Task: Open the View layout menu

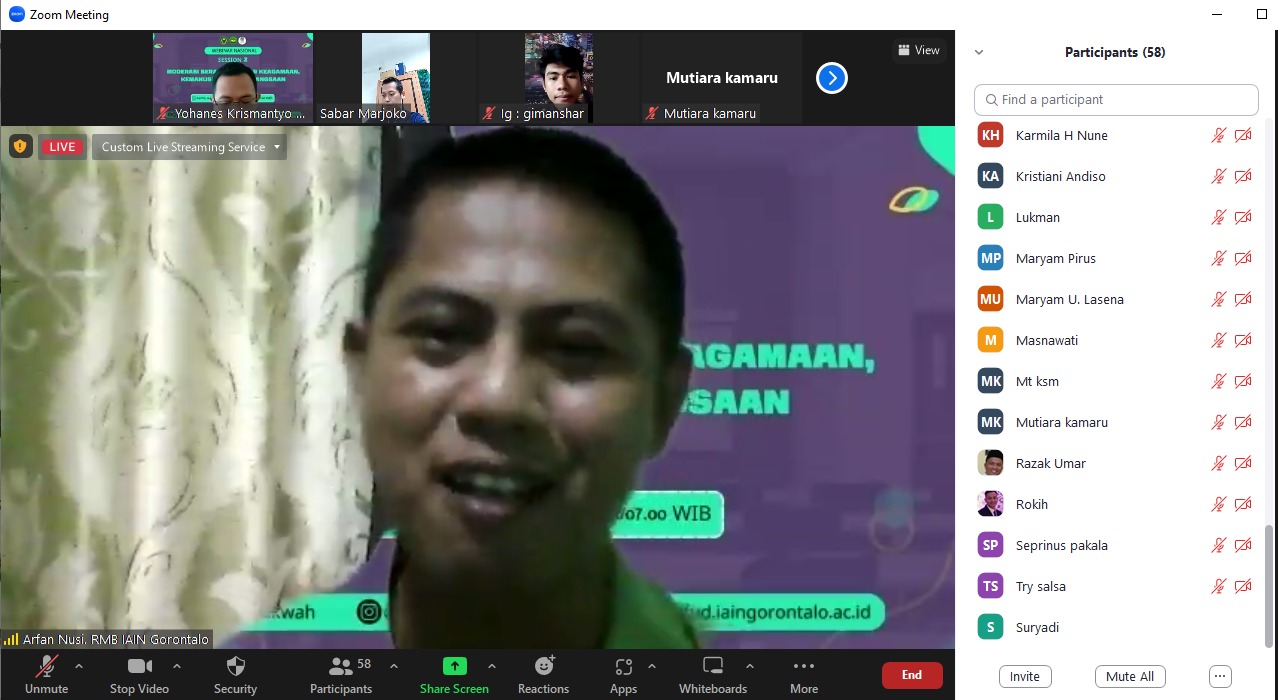Action: [x=918, y=50]
